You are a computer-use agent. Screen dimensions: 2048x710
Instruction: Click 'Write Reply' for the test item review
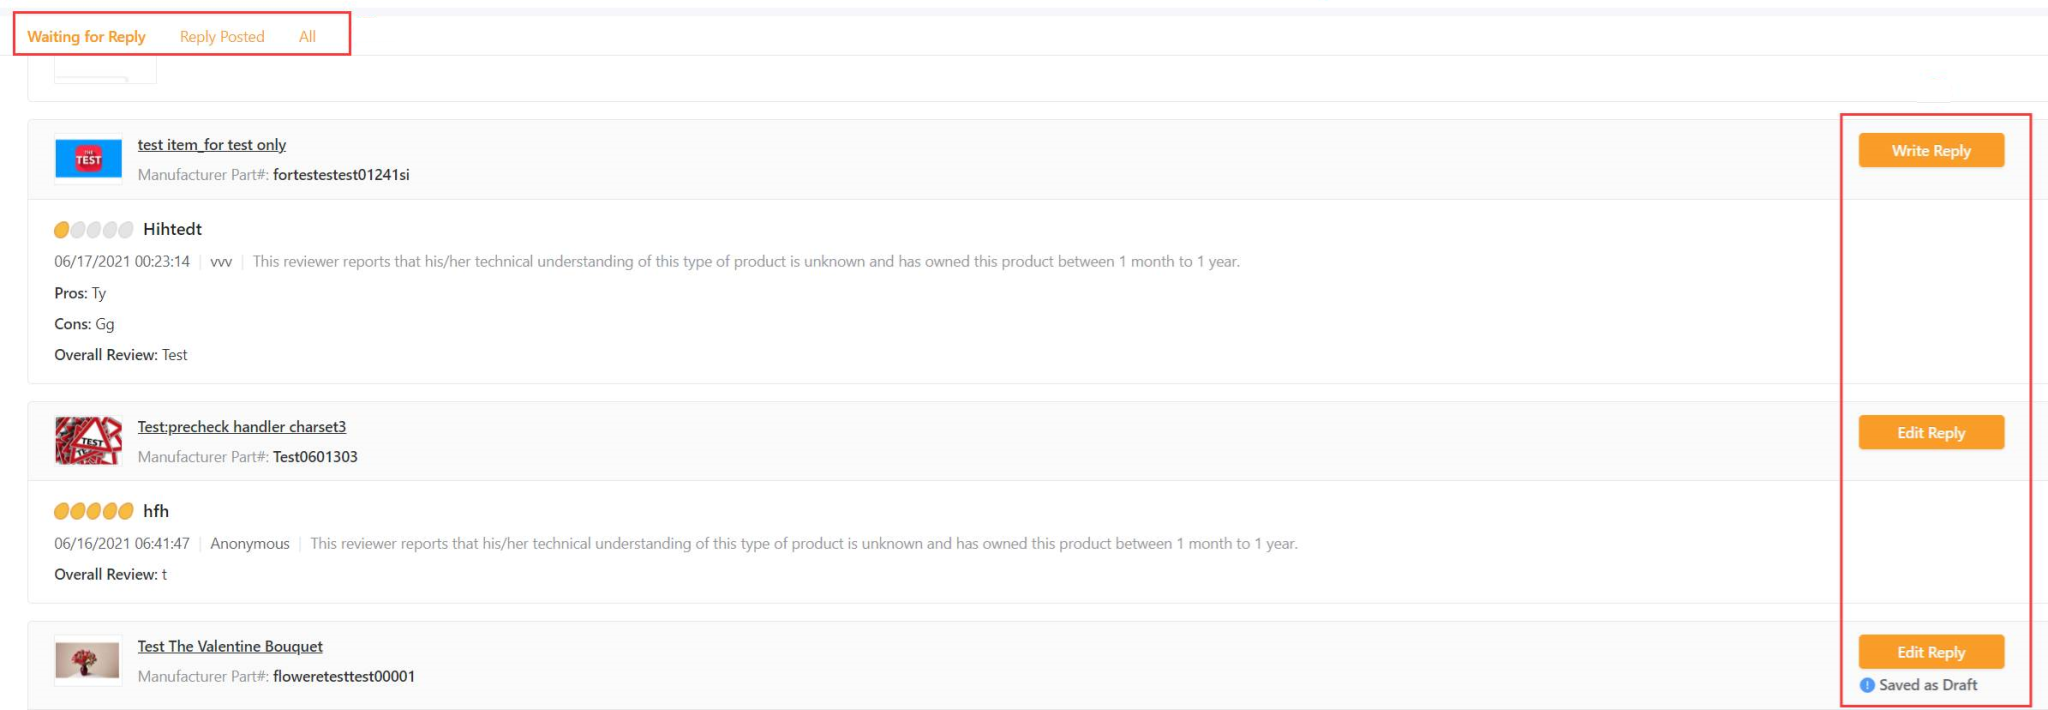[x=1931, y=150]
